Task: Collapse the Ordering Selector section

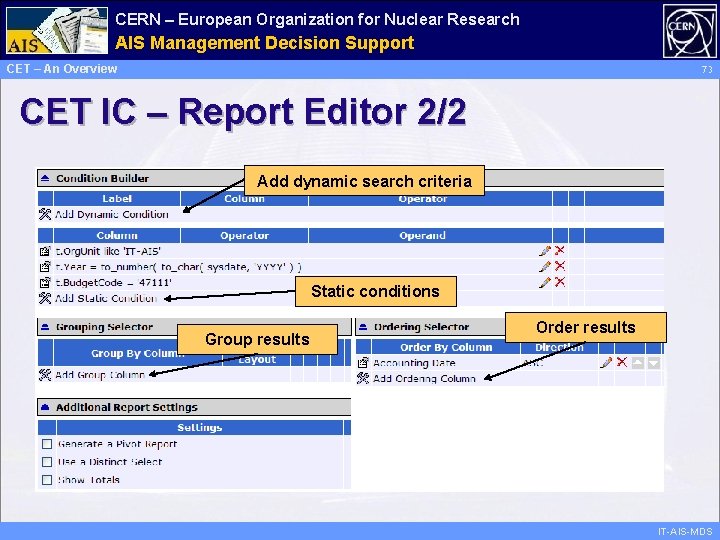Action: point(363,327)
